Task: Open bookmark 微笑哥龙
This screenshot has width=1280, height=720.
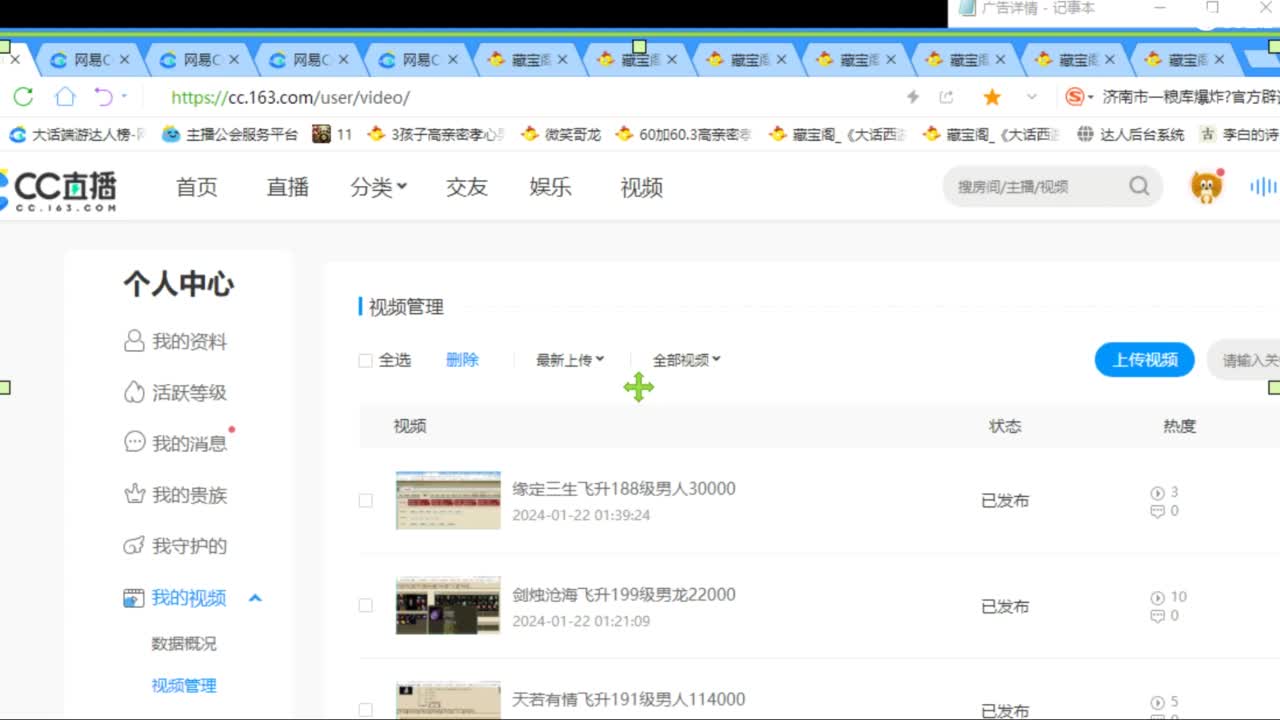Action: pos(561,134)
